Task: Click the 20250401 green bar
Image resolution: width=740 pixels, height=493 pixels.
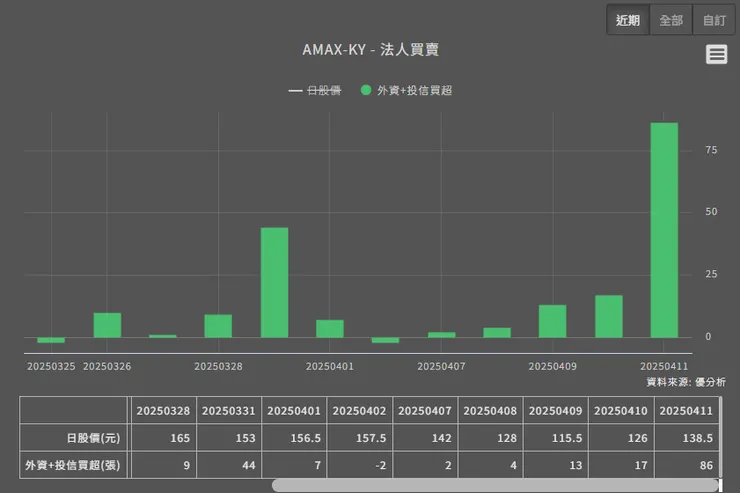Action: pos(330,328)
